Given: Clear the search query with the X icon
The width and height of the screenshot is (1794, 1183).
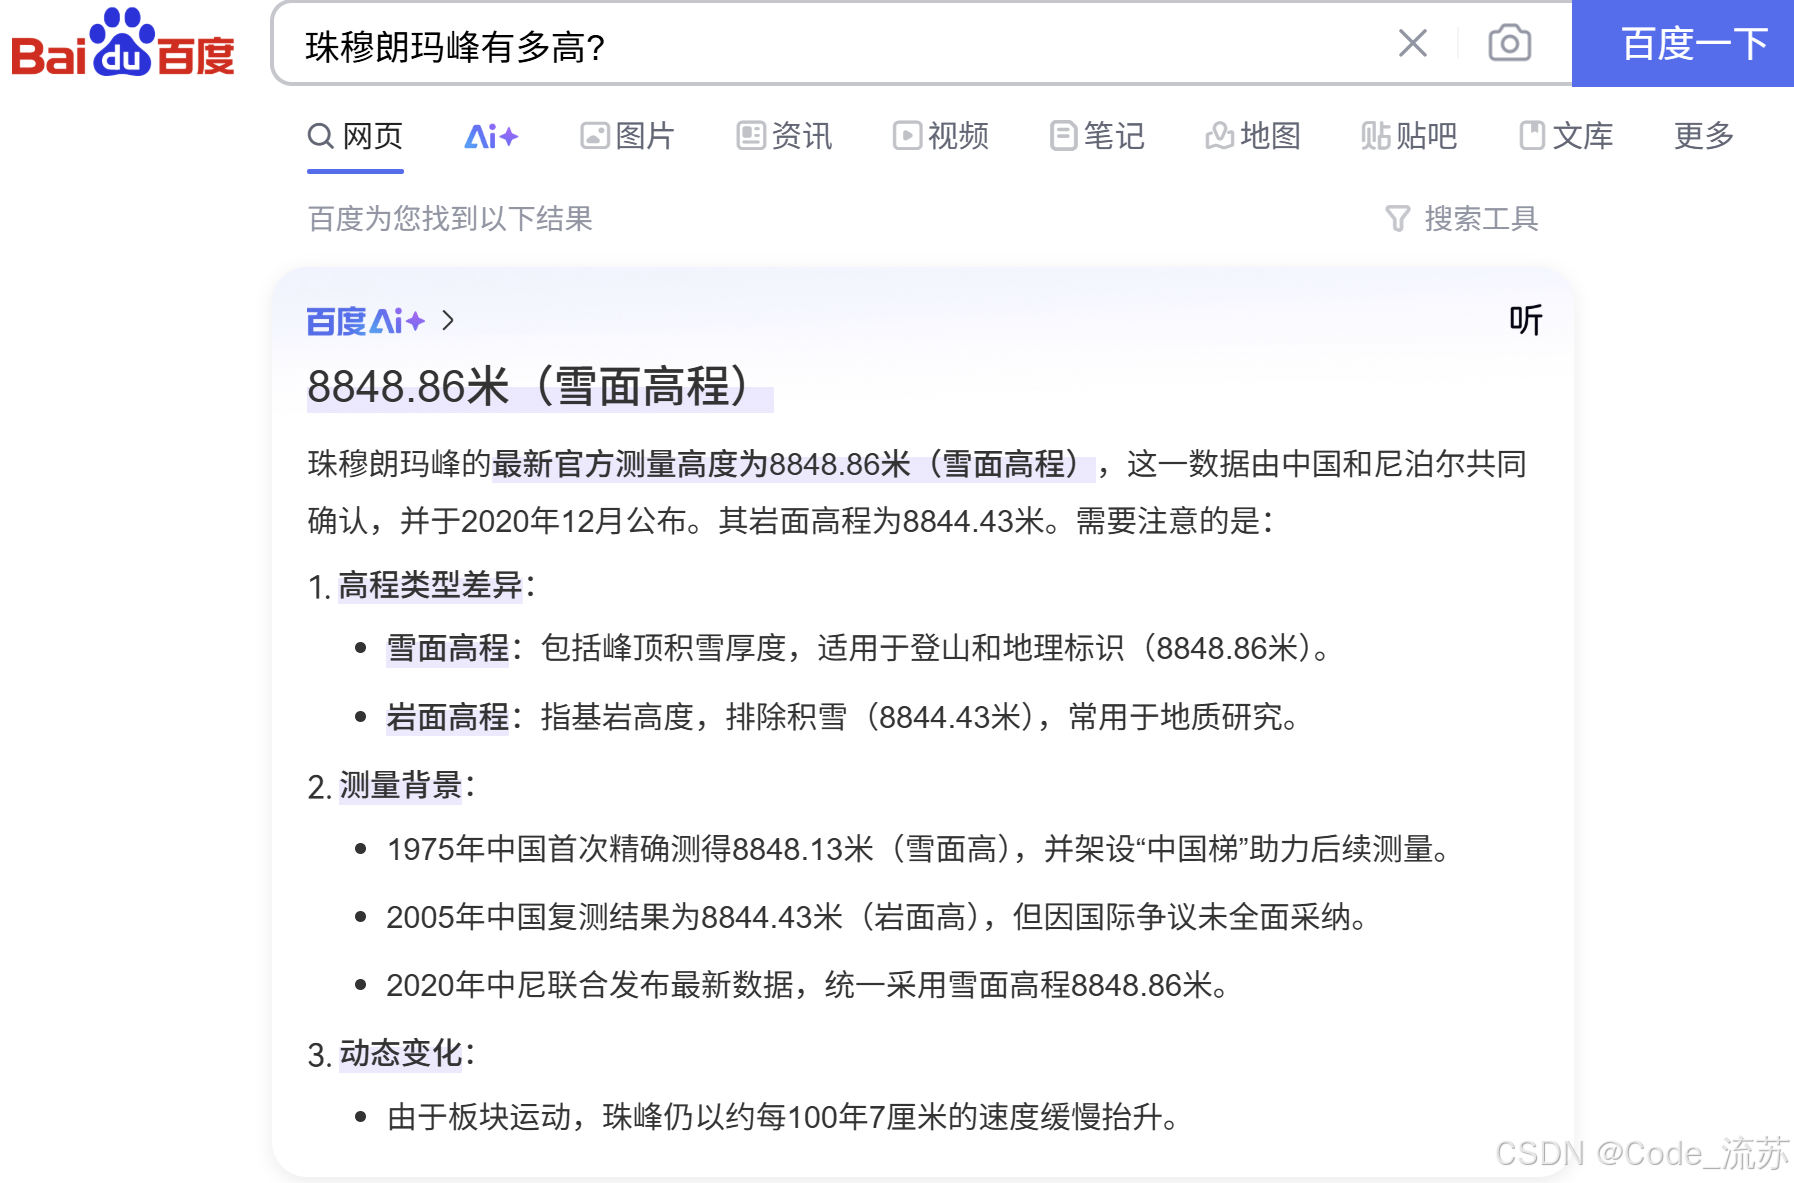Looking at the screenshot, I should [x=1412, y=43].
